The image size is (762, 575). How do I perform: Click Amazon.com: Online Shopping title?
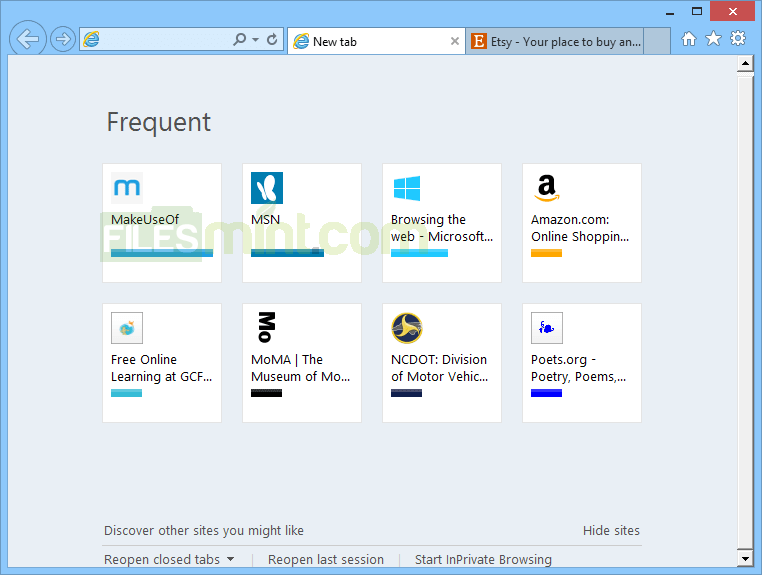pyautogui.click(x=580, y=228)
